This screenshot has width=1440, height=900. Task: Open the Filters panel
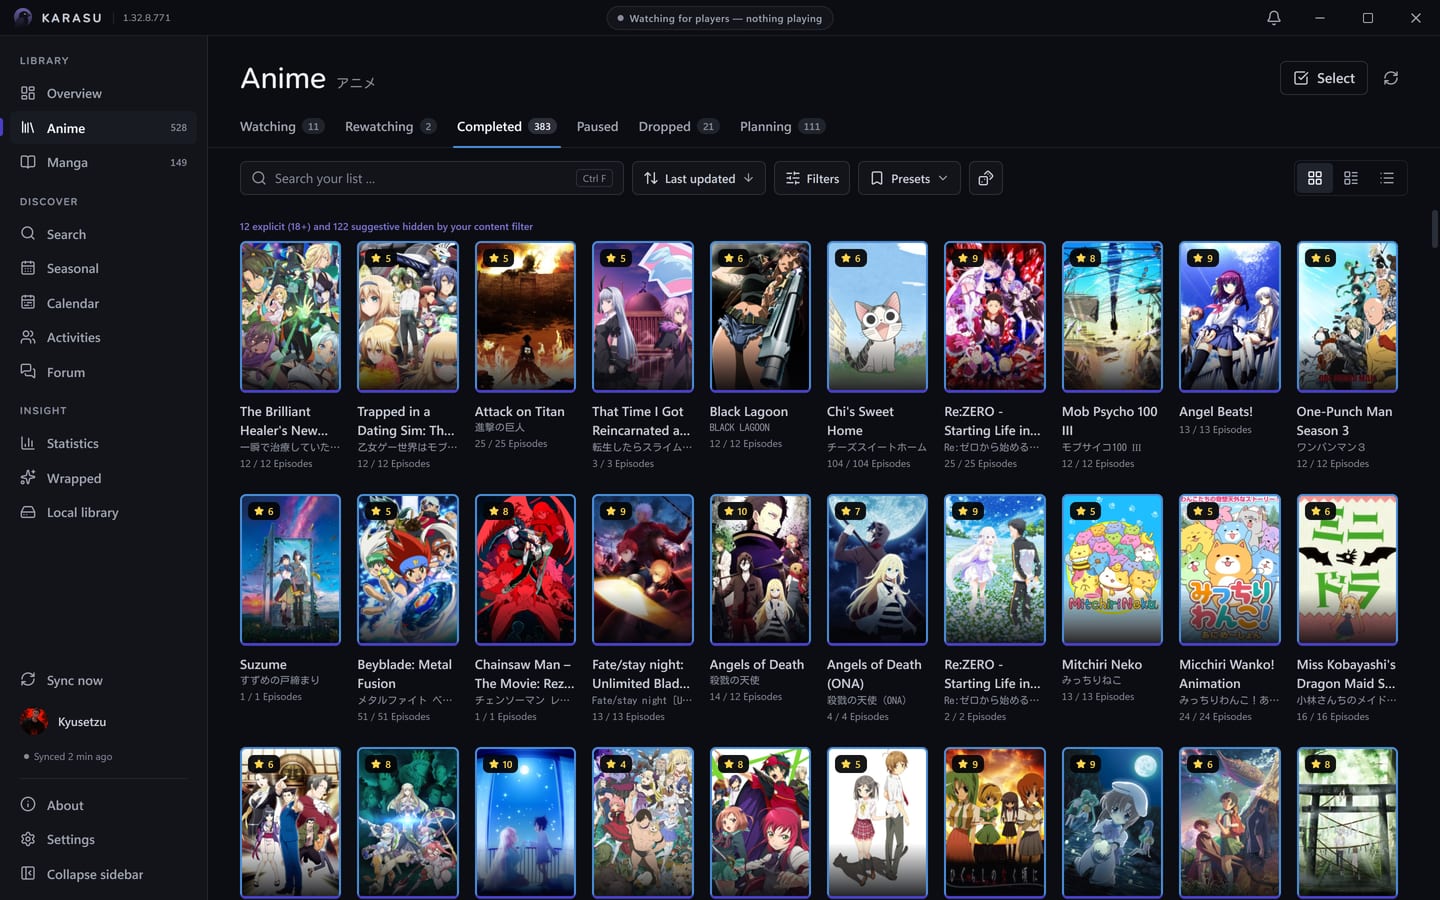(x=812, y=178)
